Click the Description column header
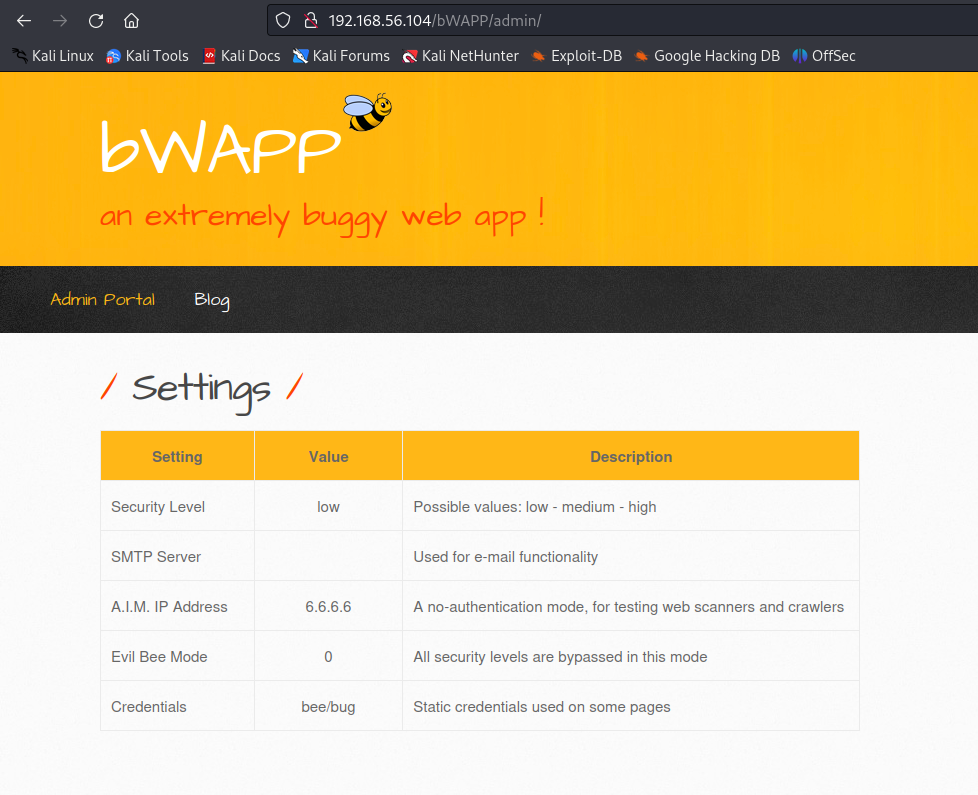978x795 pixels. (631, 456)
